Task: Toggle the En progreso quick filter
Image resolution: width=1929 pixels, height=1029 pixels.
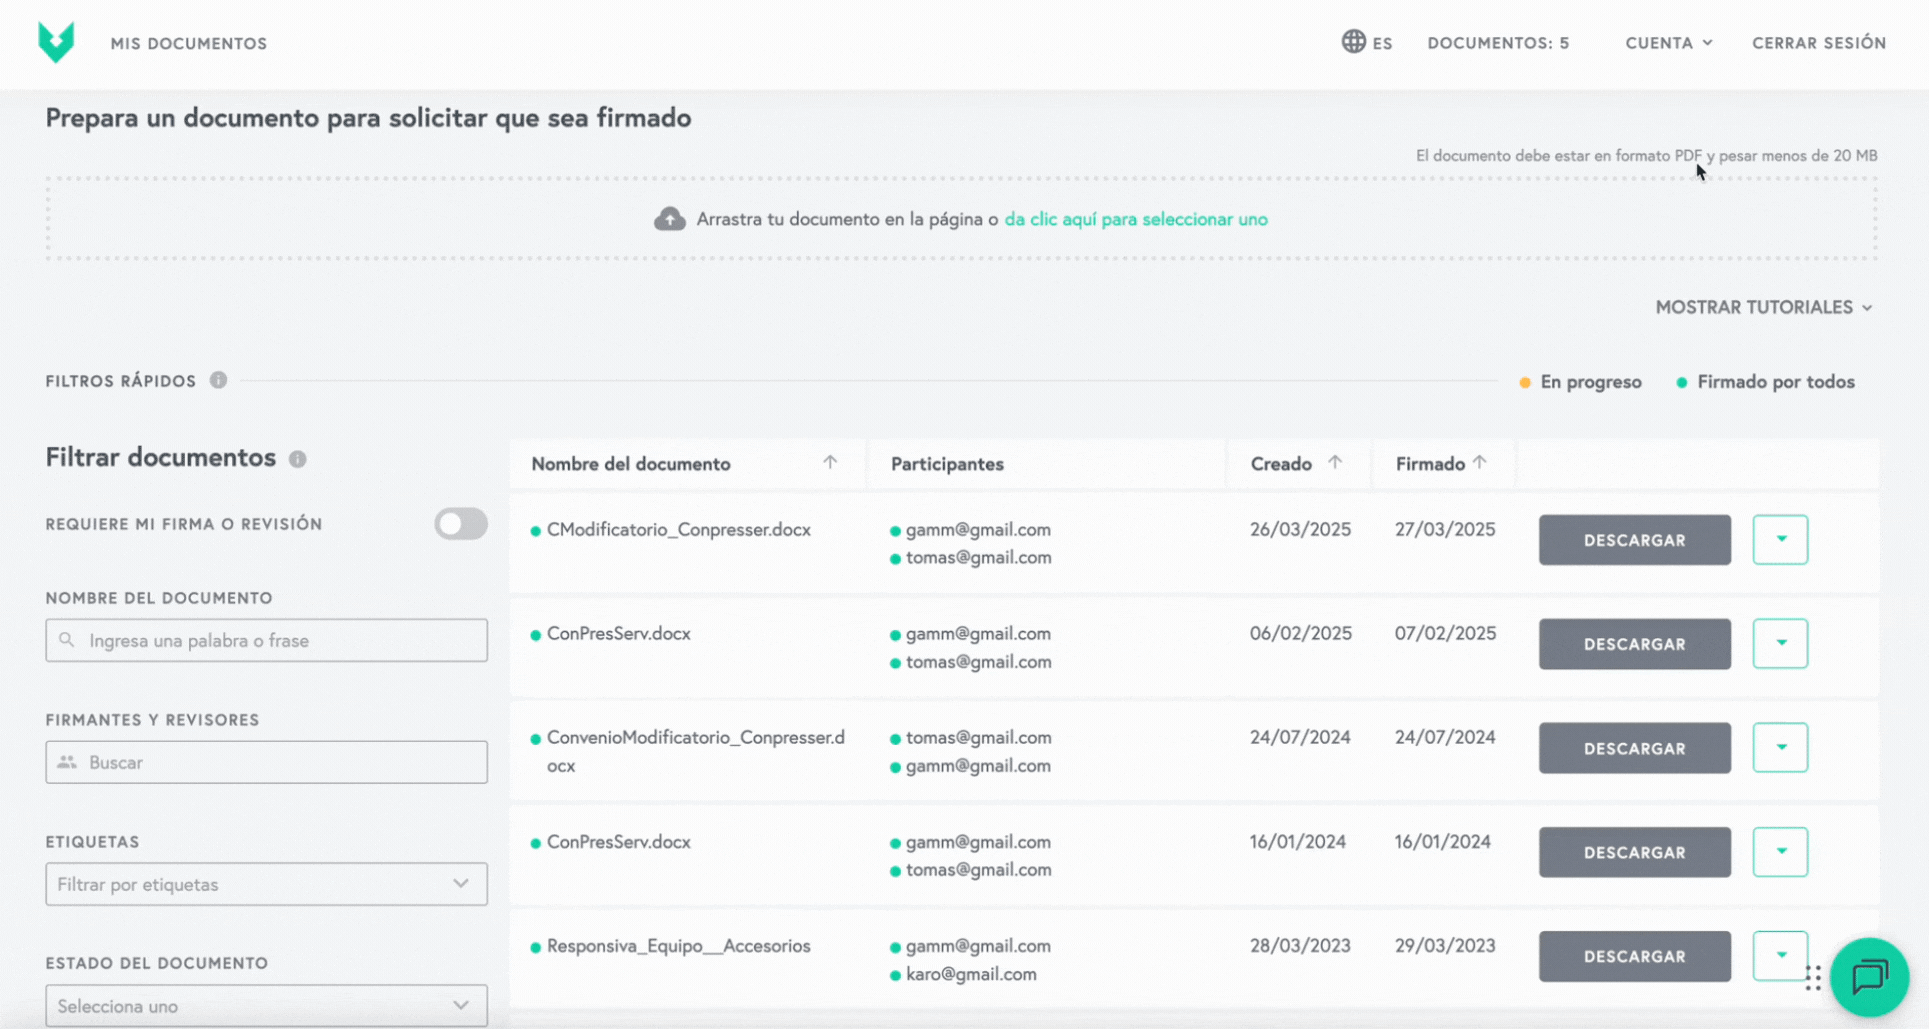Action: (x=1580, y=381)
